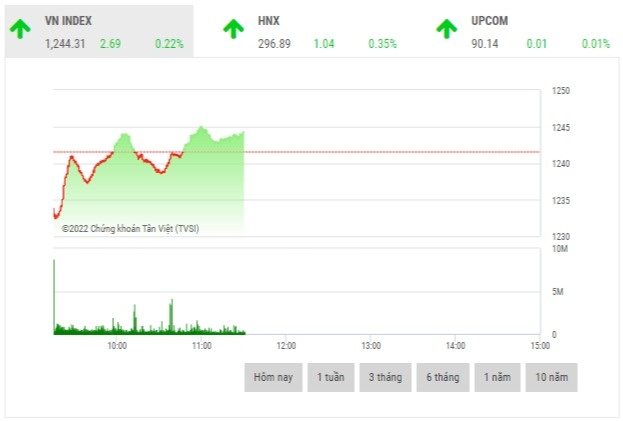Click the VN Index value 1,244.31
This screenshot has height=421, width=623.
point(66,44)
